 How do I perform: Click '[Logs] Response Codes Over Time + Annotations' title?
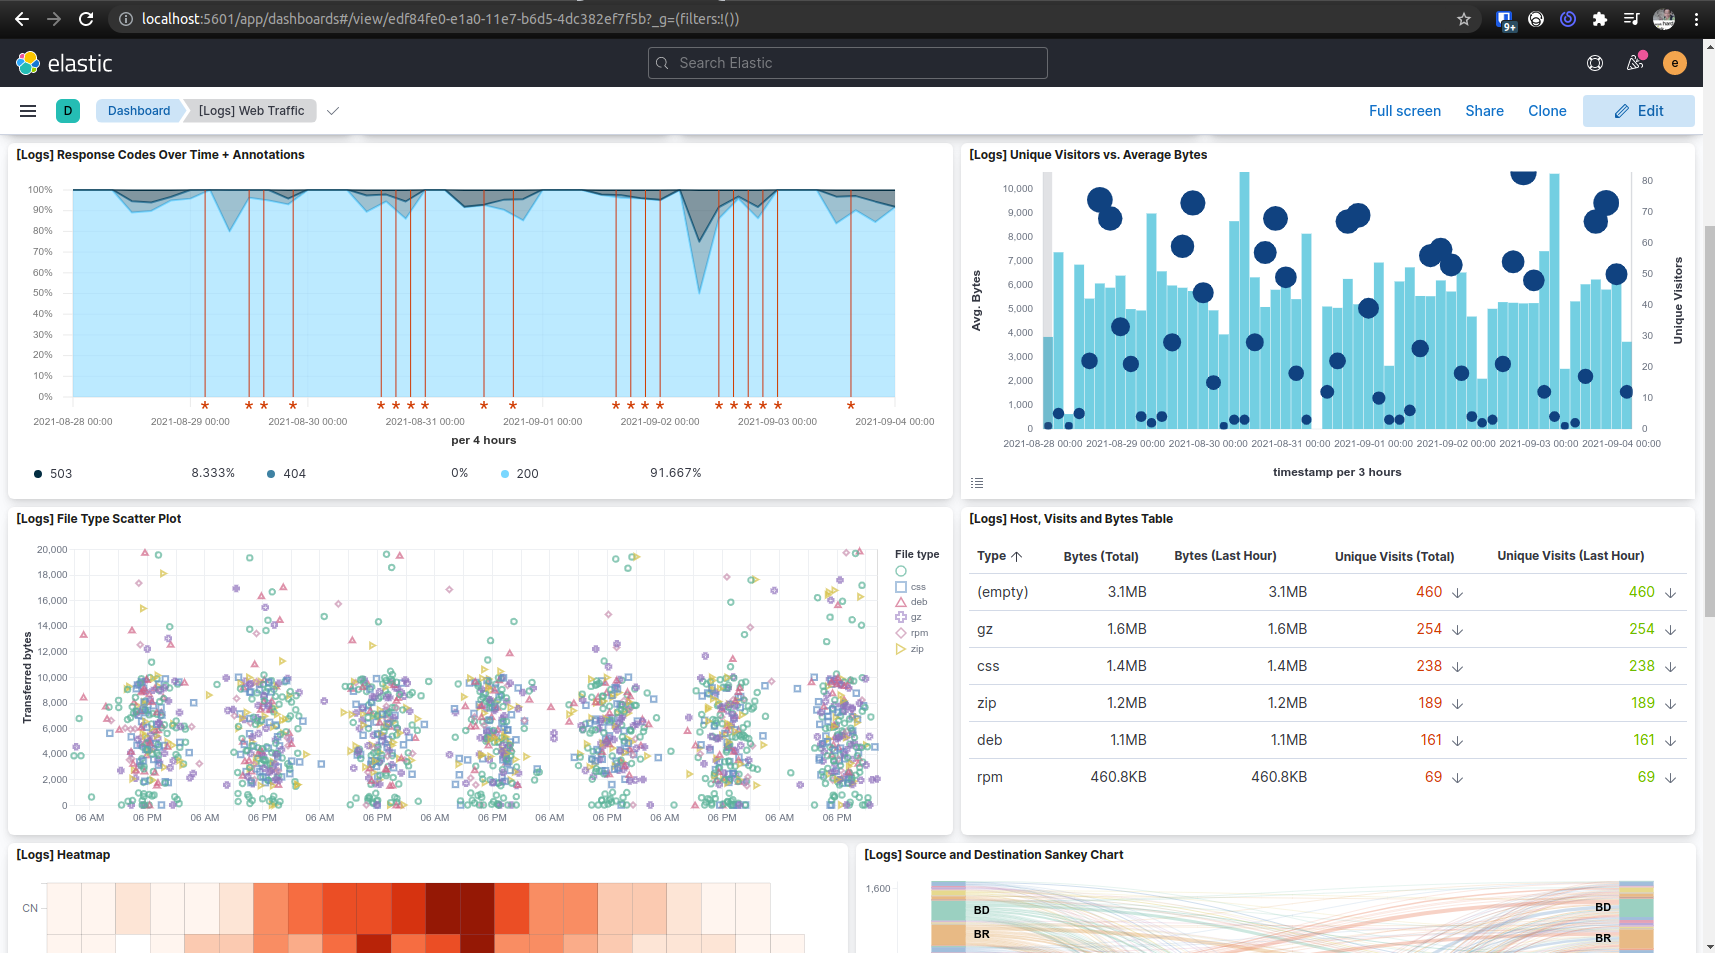click(161, 155)
